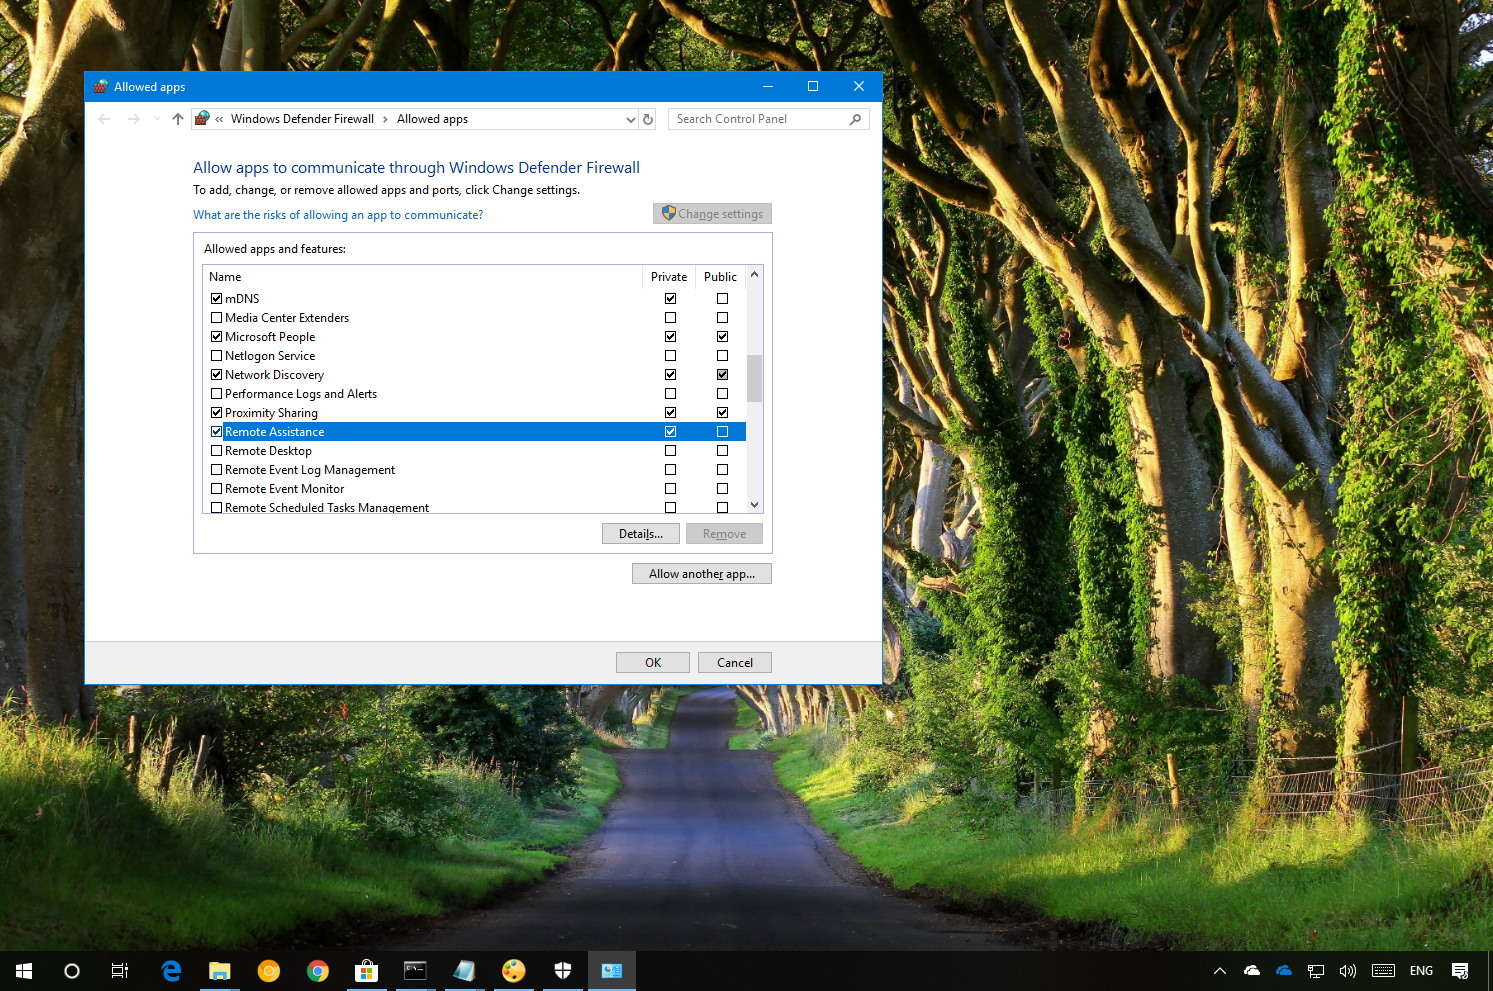
Task: Open the notepad-style app in taskbar
Action: [x=464, y=970]
